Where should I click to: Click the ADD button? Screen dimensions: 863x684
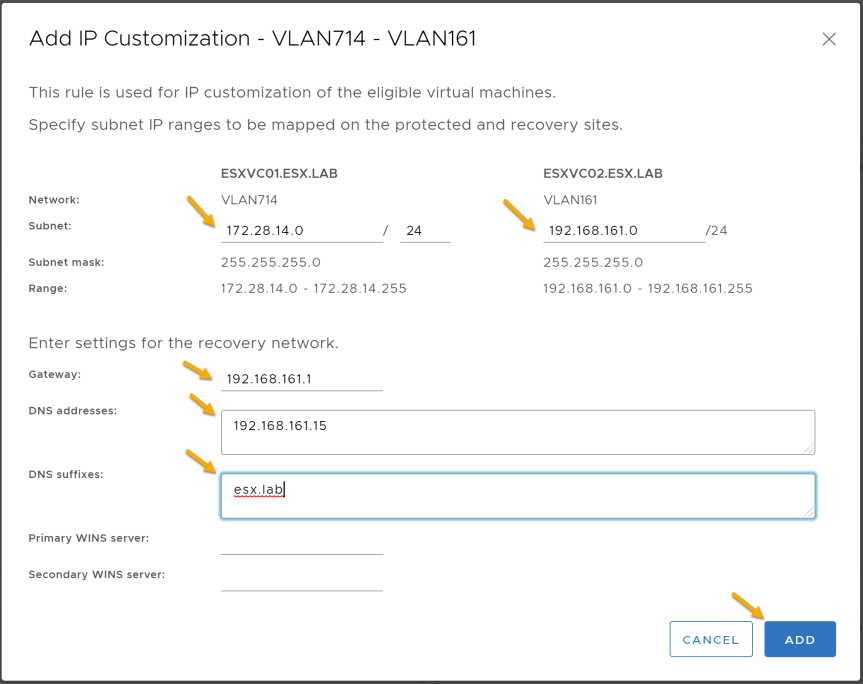(x=800, y=639)
